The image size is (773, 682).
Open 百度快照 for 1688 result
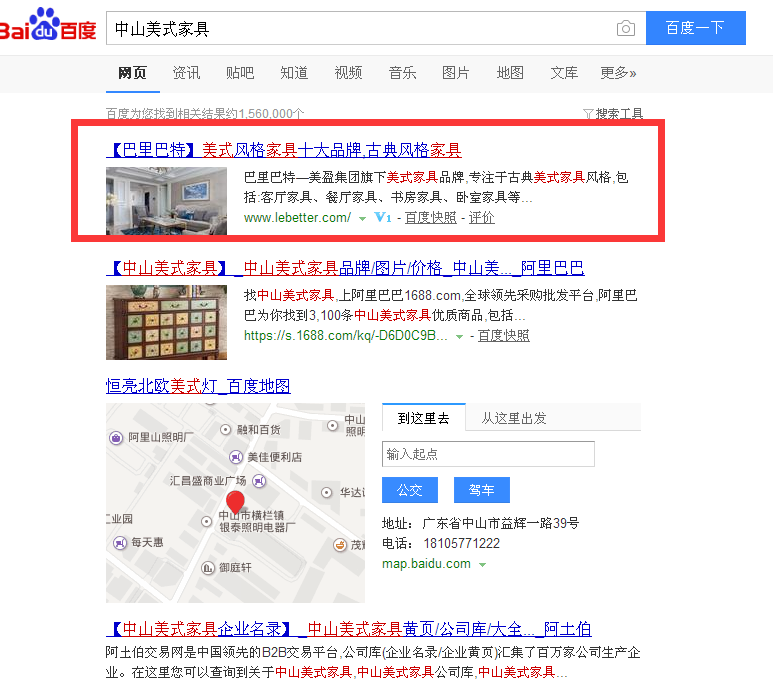504,336
